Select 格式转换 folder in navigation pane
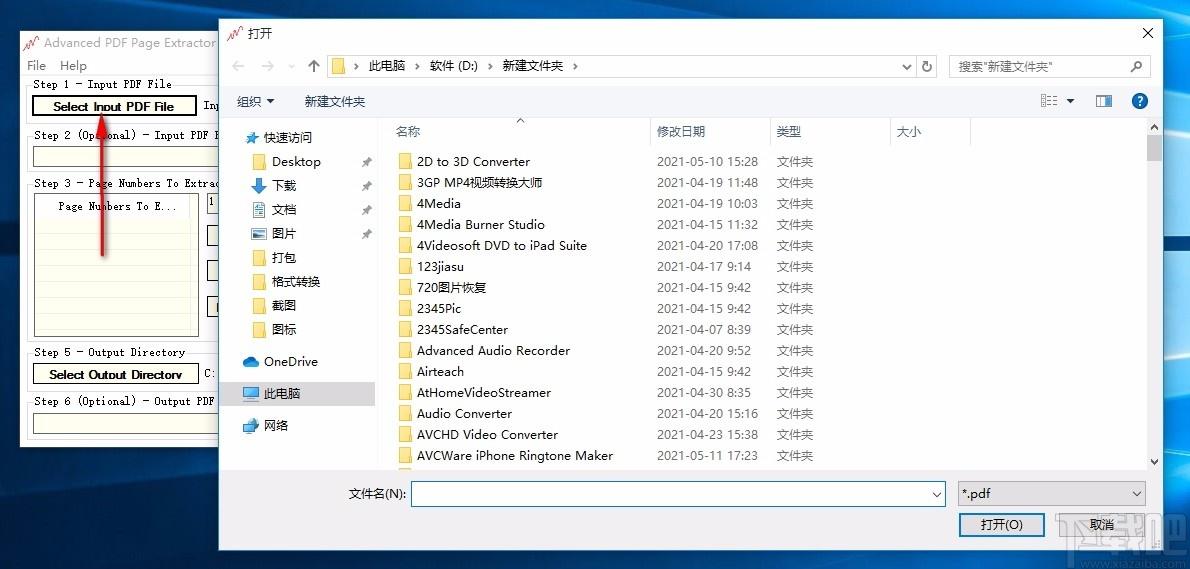This screenshot has height=569, width=1190. tap(296, 281)
